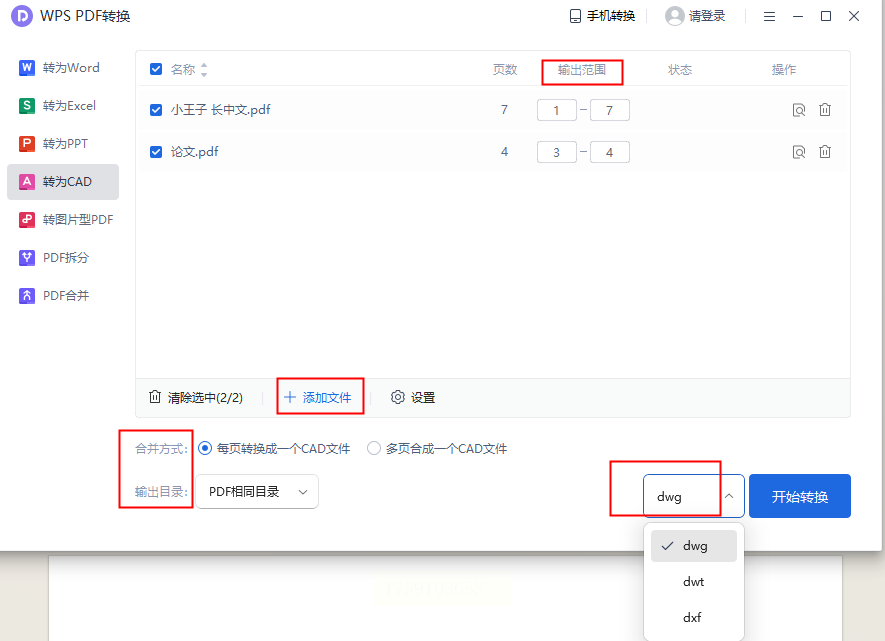Click the trash icon beside 清除选中
This screenshot has height=641, width=885.
(x=155, y=397)
